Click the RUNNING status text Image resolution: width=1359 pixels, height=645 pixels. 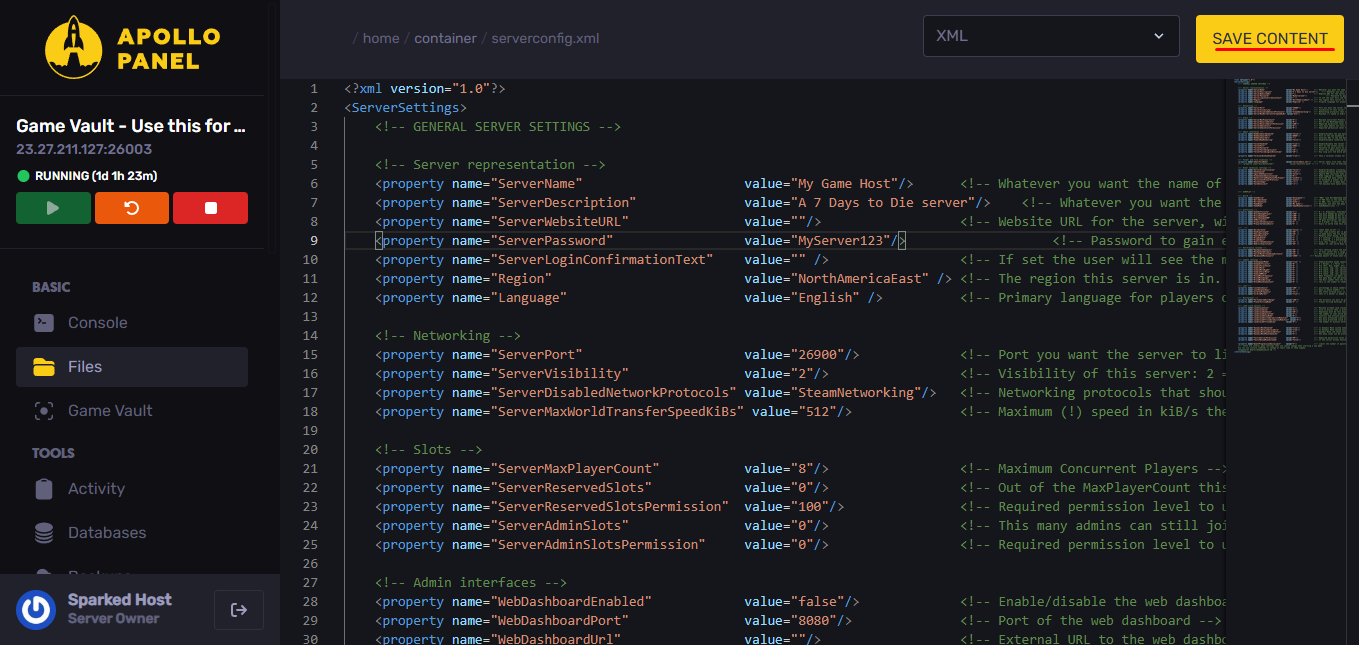(x=96, y=176)
